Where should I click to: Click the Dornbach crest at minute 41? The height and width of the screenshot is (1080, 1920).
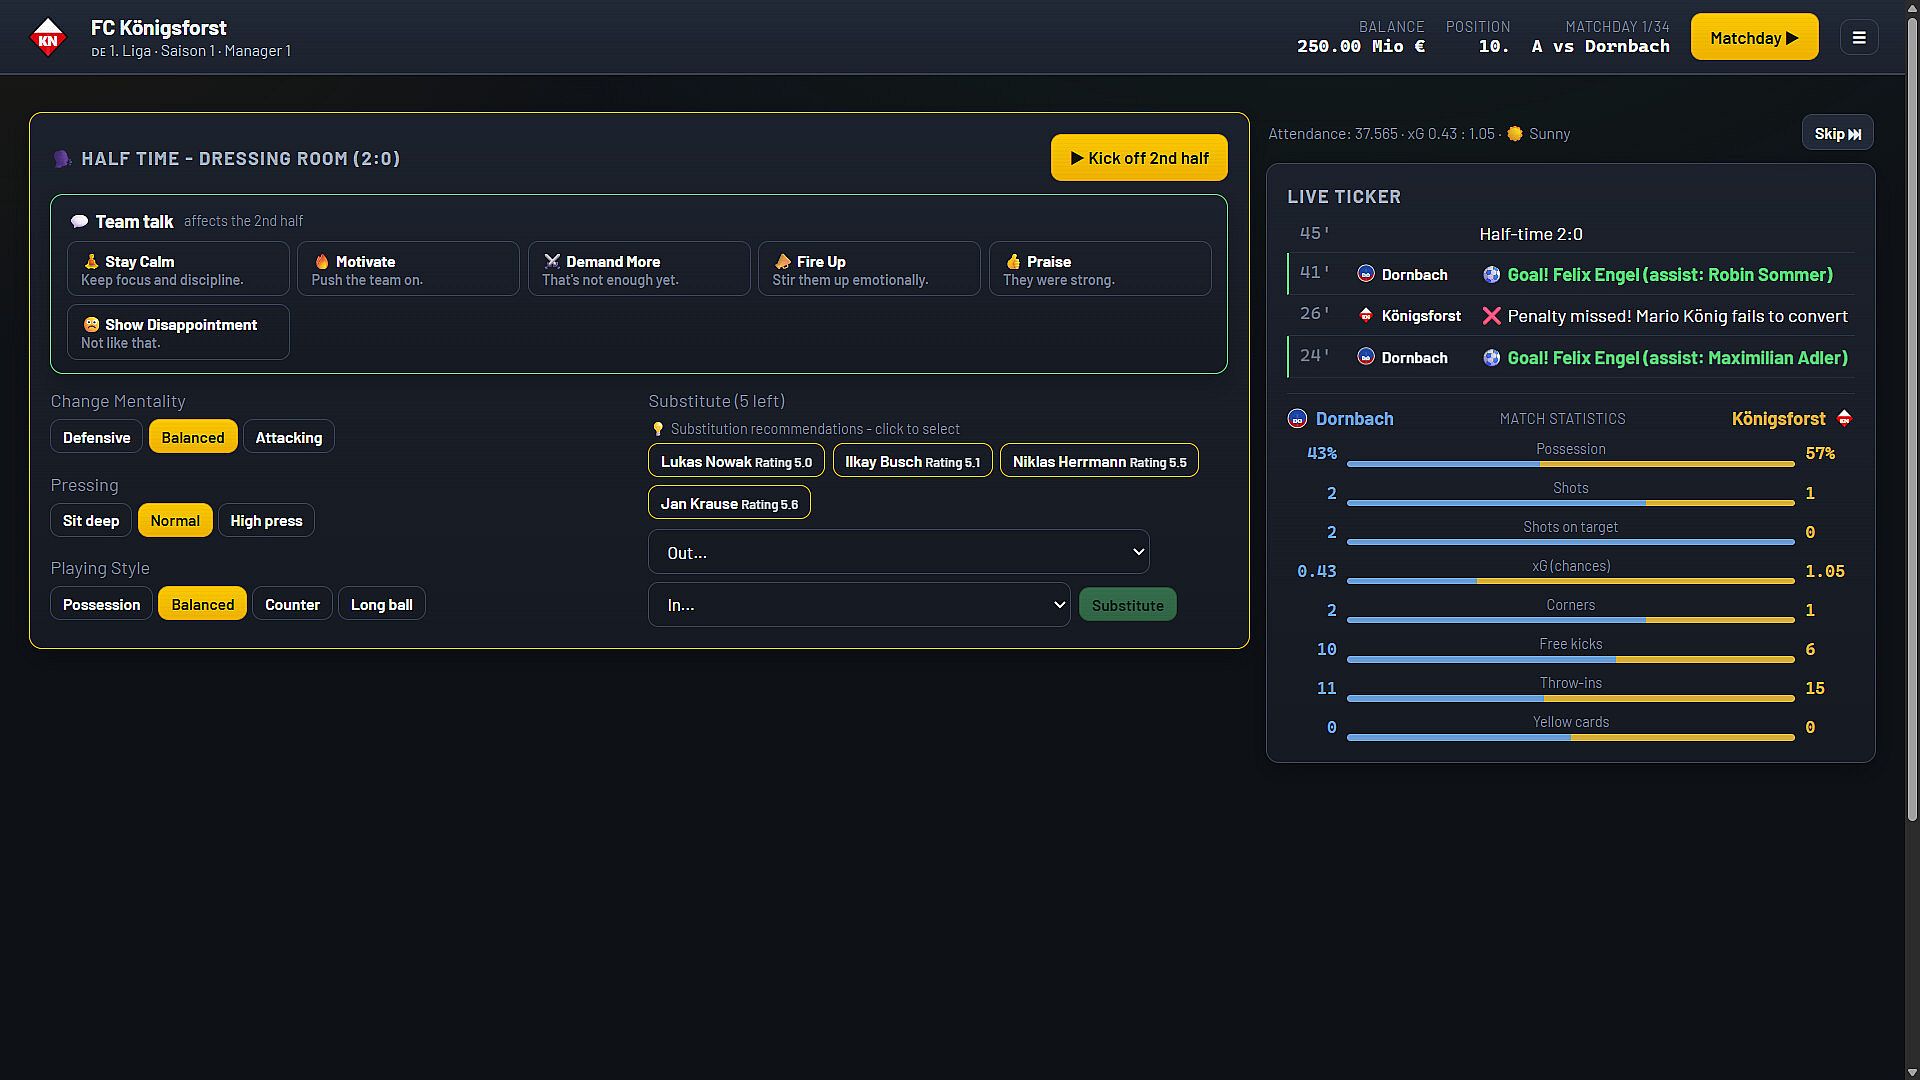pyautogui.click(x=1366, y=274)
